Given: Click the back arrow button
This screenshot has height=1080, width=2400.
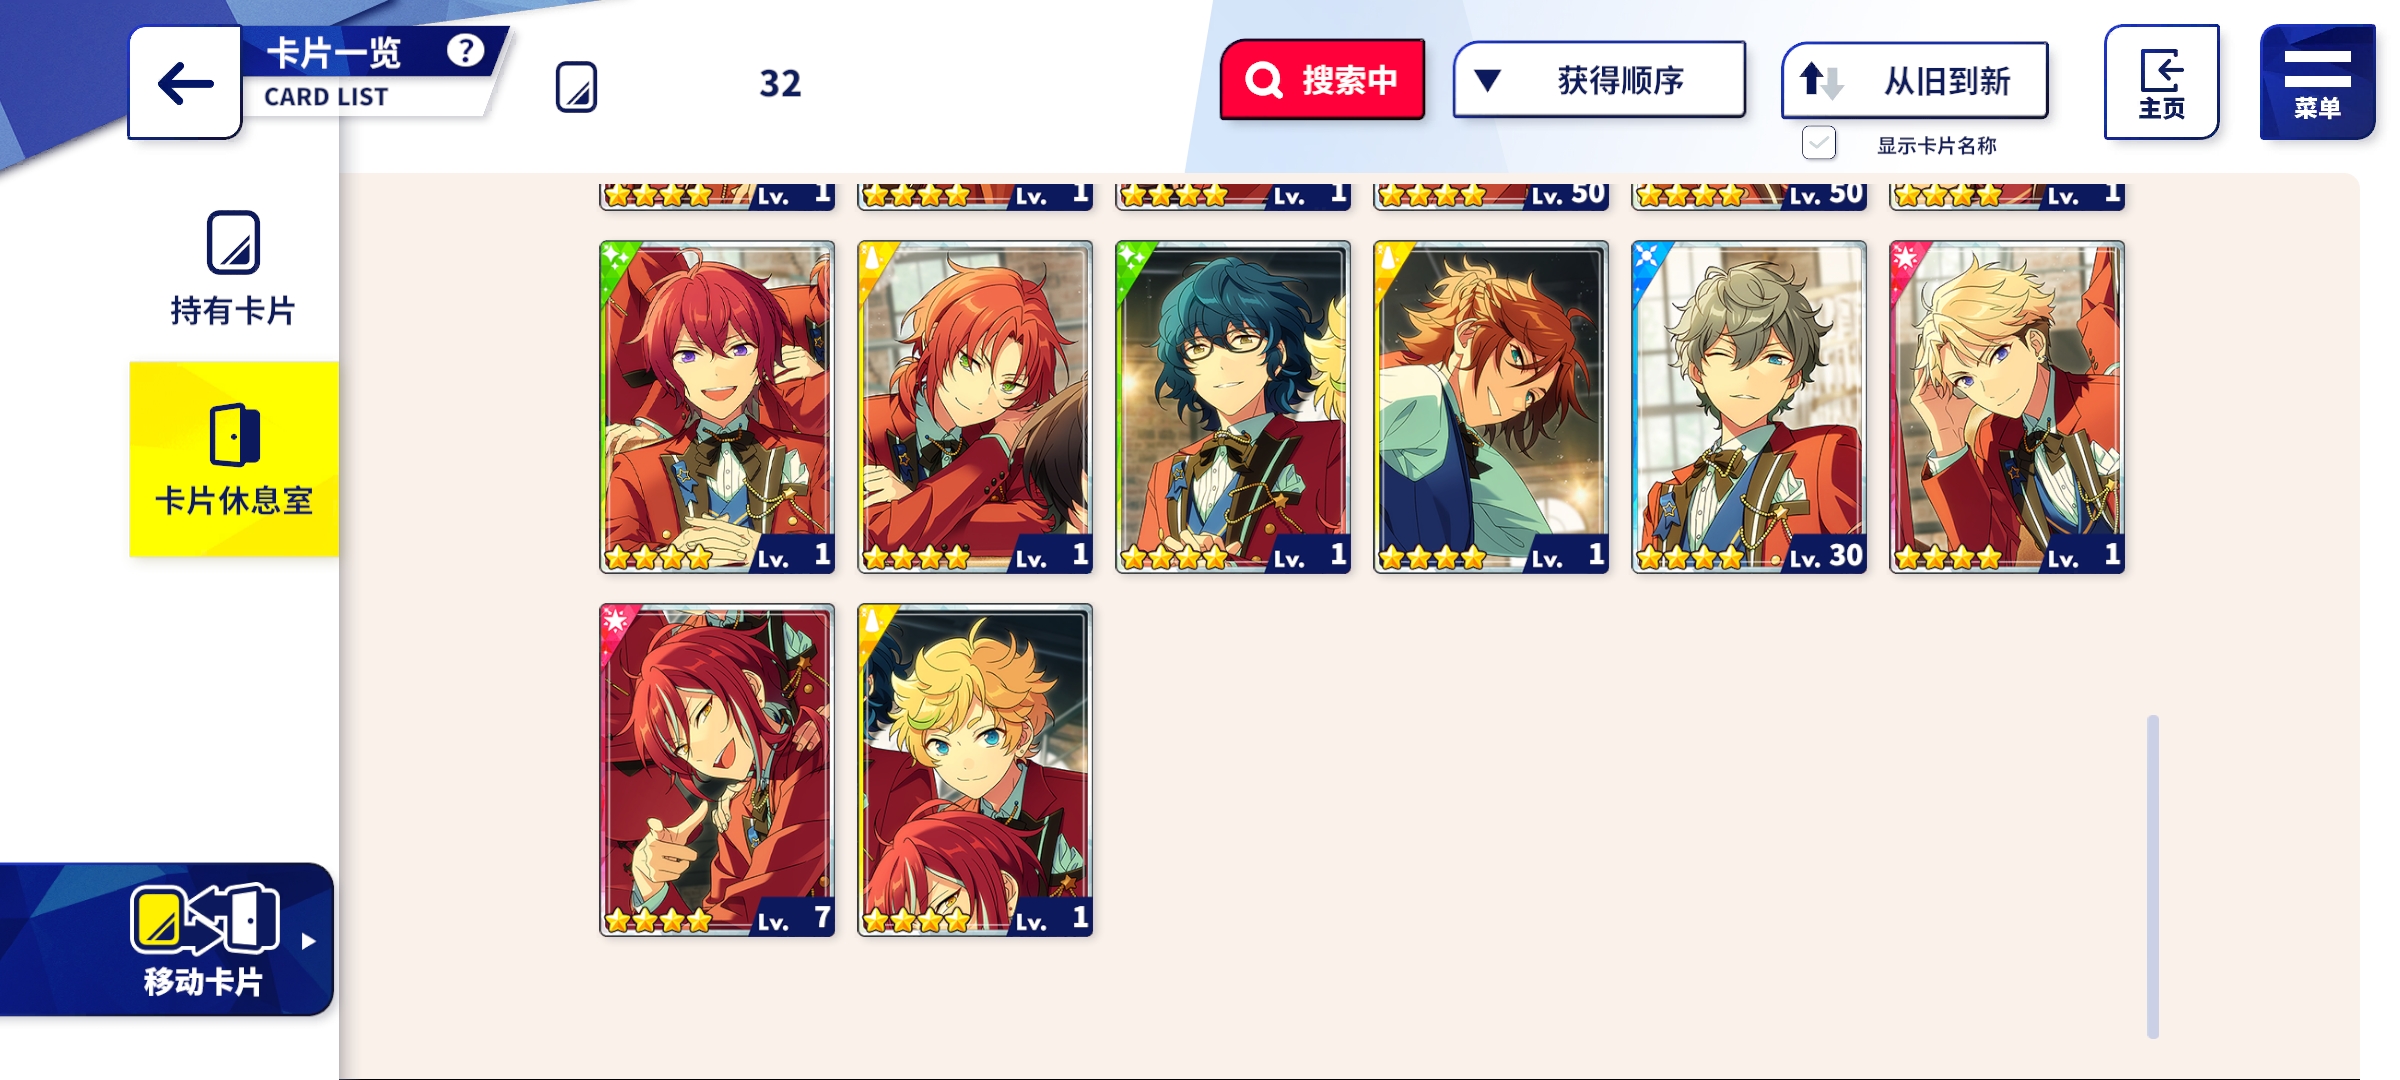Looking at the screenshot, I should click(x=185, y=83).
